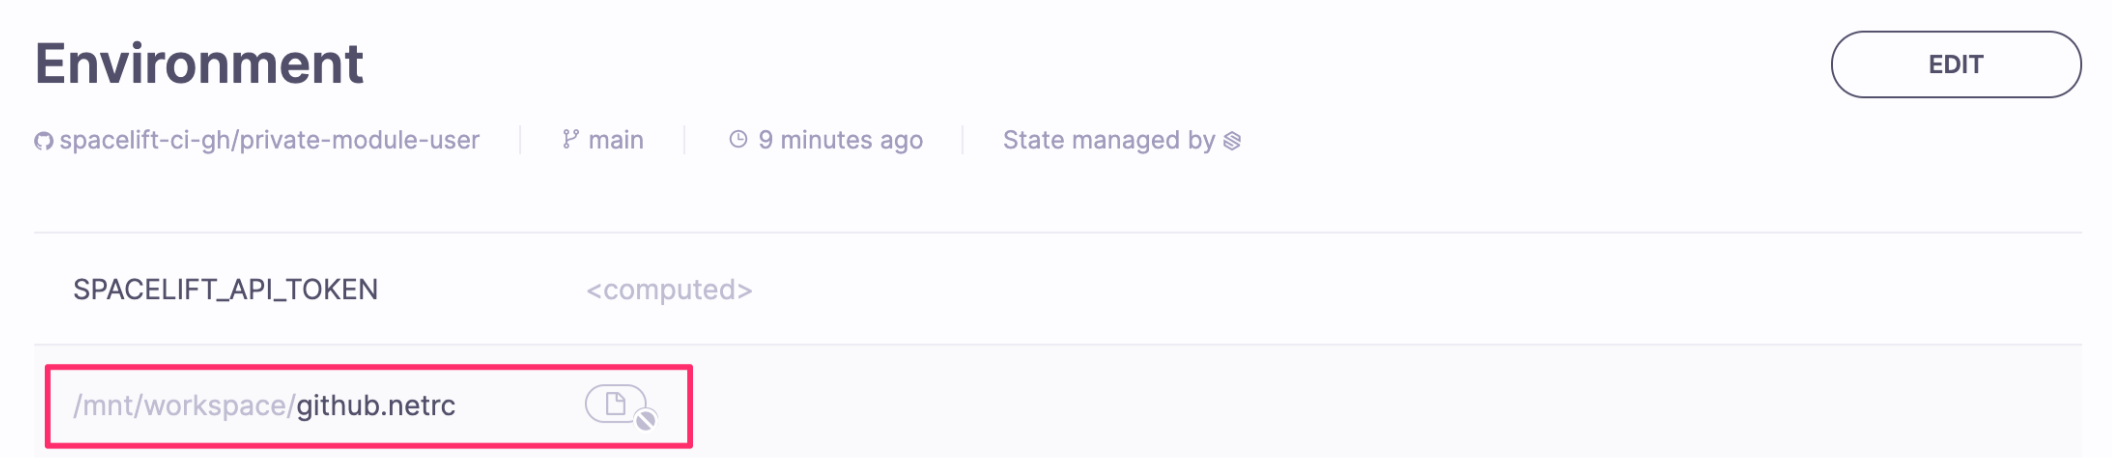Select the SPACELIFT_API_TOKEN variable name

click(225, 290)
